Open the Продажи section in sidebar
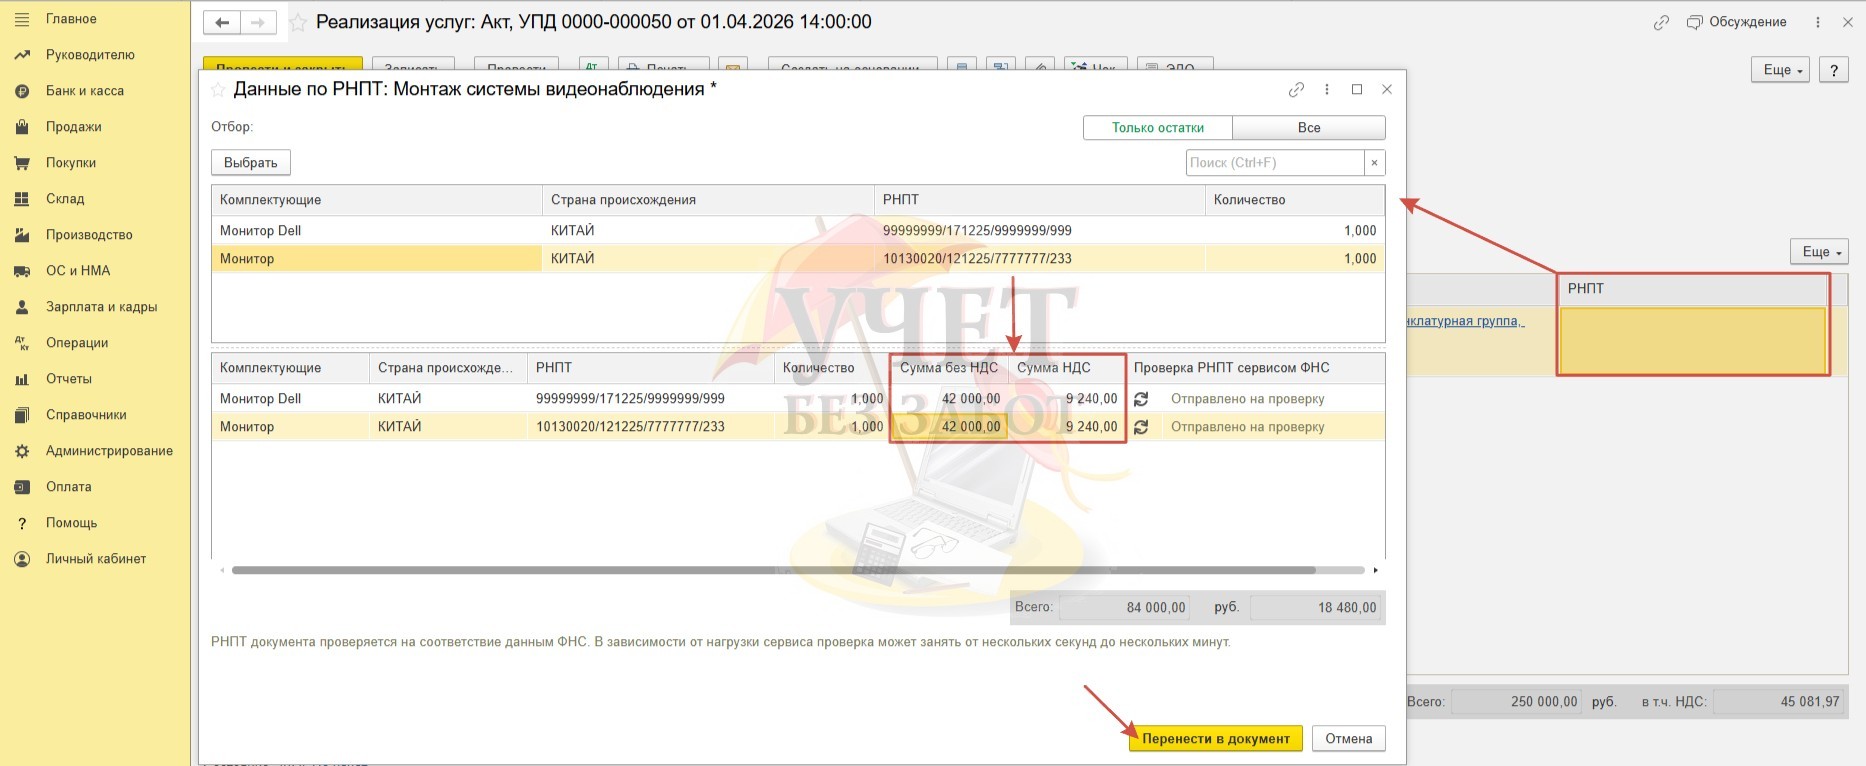Viewport: 1866px width, 766px height. click(x=73, y=127)
